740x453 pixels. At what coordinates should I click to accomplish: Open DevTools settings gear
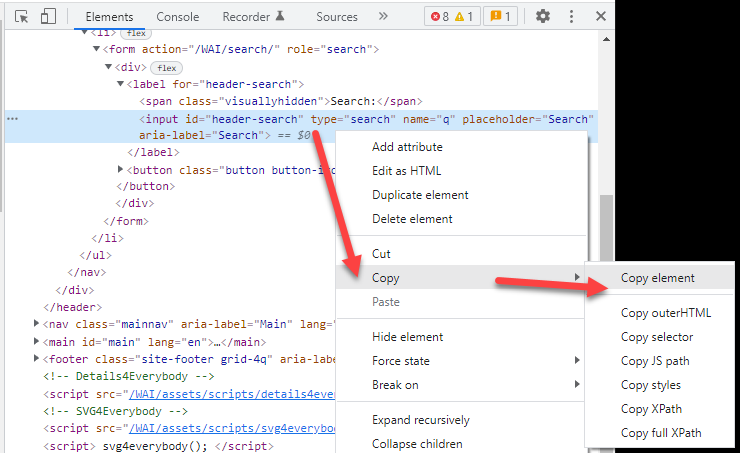543,17
